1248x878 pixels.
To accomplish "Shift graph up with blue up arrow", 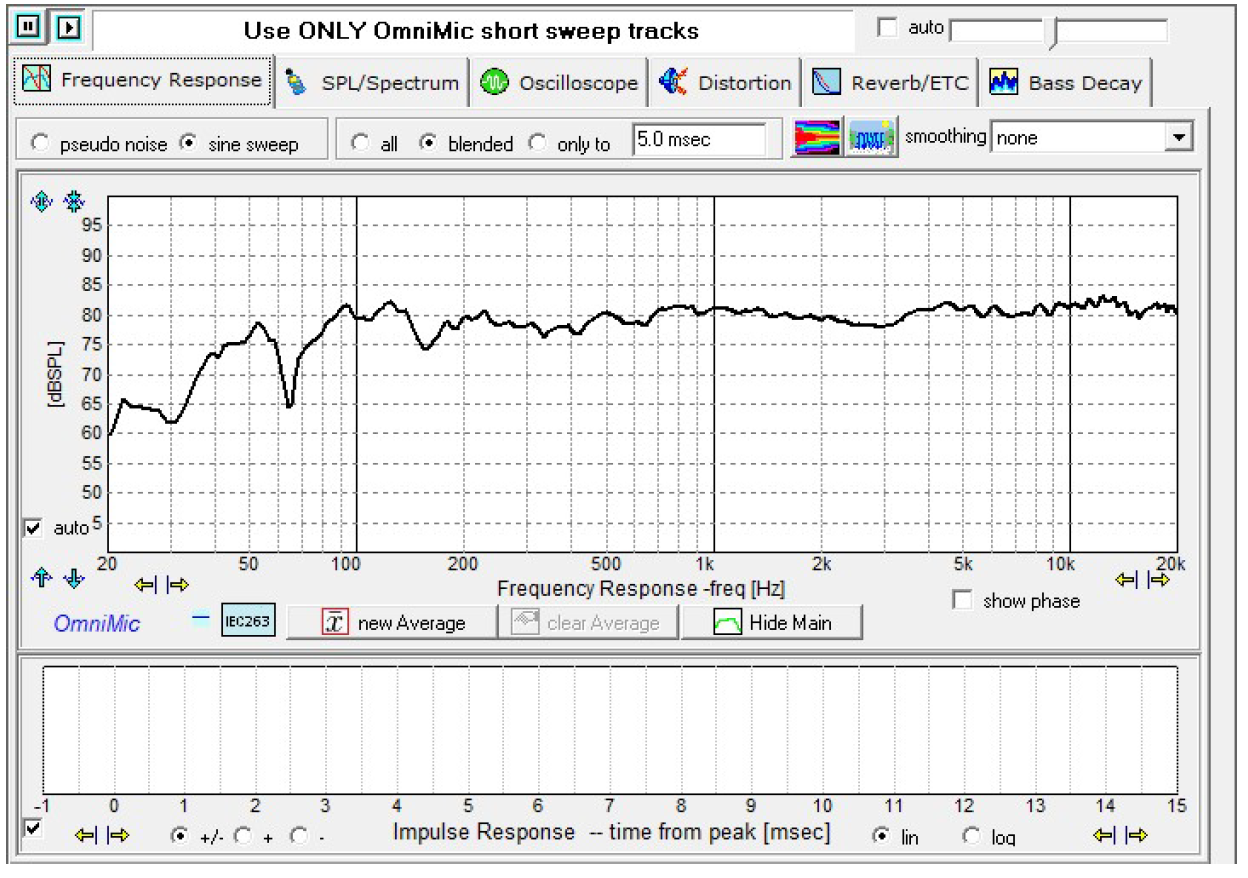I will (41, 577).
